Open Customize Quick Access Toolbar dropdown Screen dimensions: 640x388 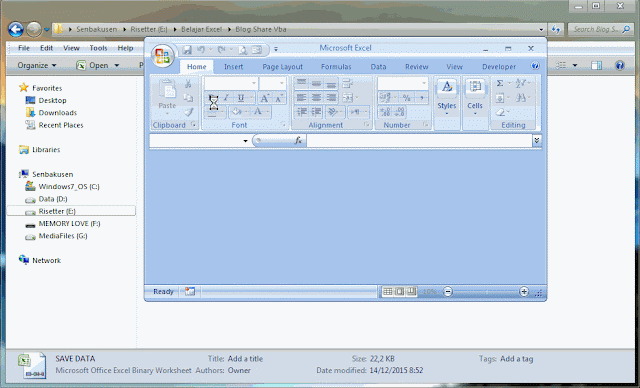276,49
